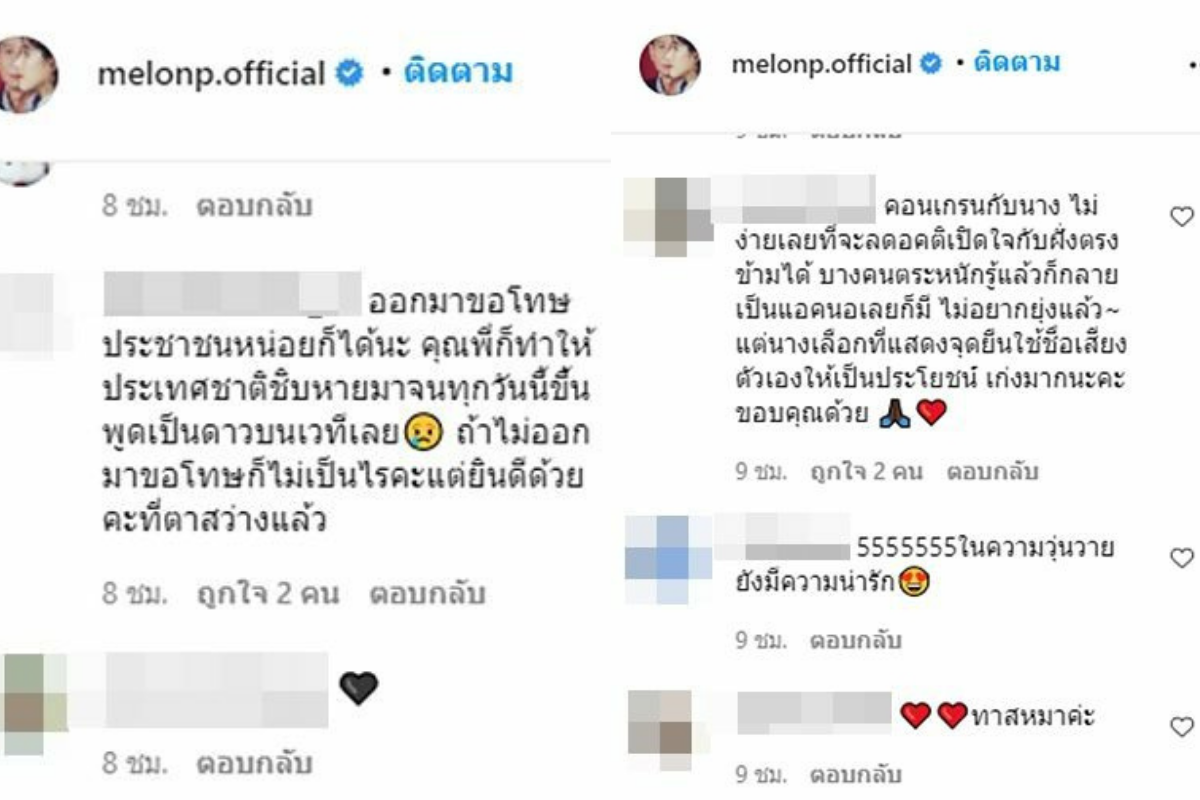Like the คอนเกรนกับนาง comment with the heart
Screen dimensions: 1200x800
tap(1181, 216)
